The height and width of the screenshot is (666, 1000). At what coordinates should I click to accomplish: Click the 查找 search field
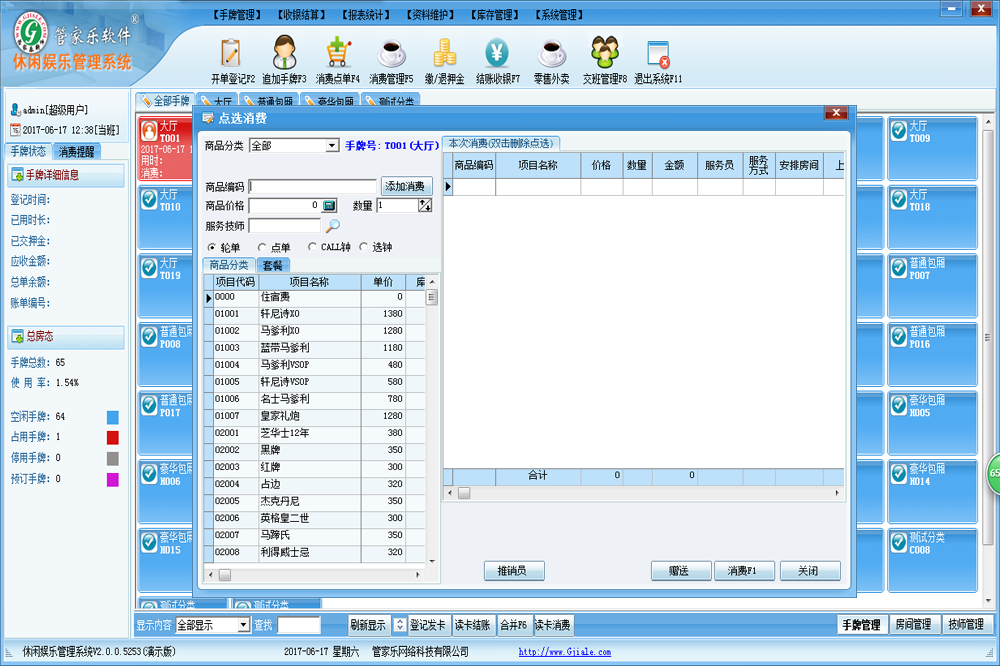(x=298, y=625)
